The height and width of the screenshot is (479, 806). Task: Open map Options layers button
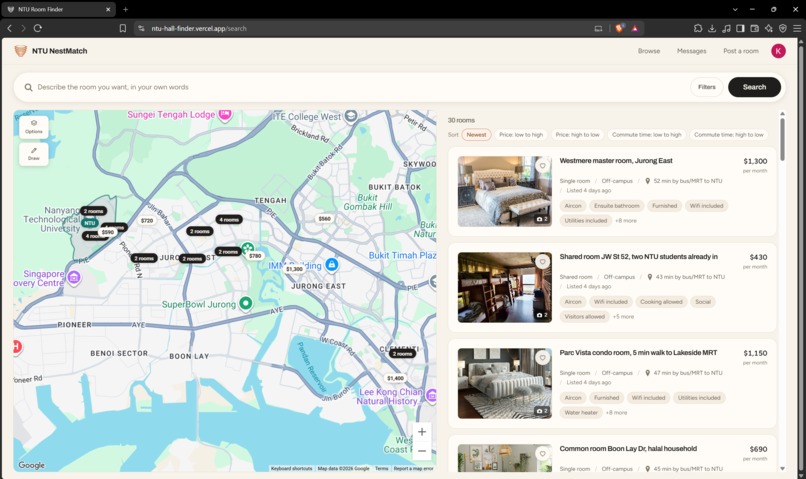click(x=34, y=126)
